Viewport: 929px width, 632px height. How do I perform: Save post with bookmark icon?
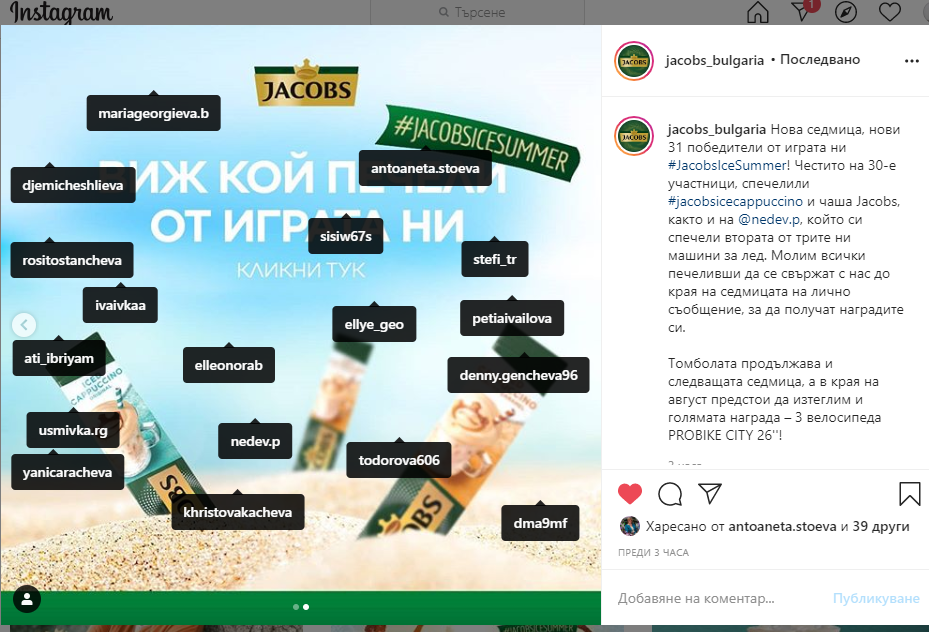(909, 494)
